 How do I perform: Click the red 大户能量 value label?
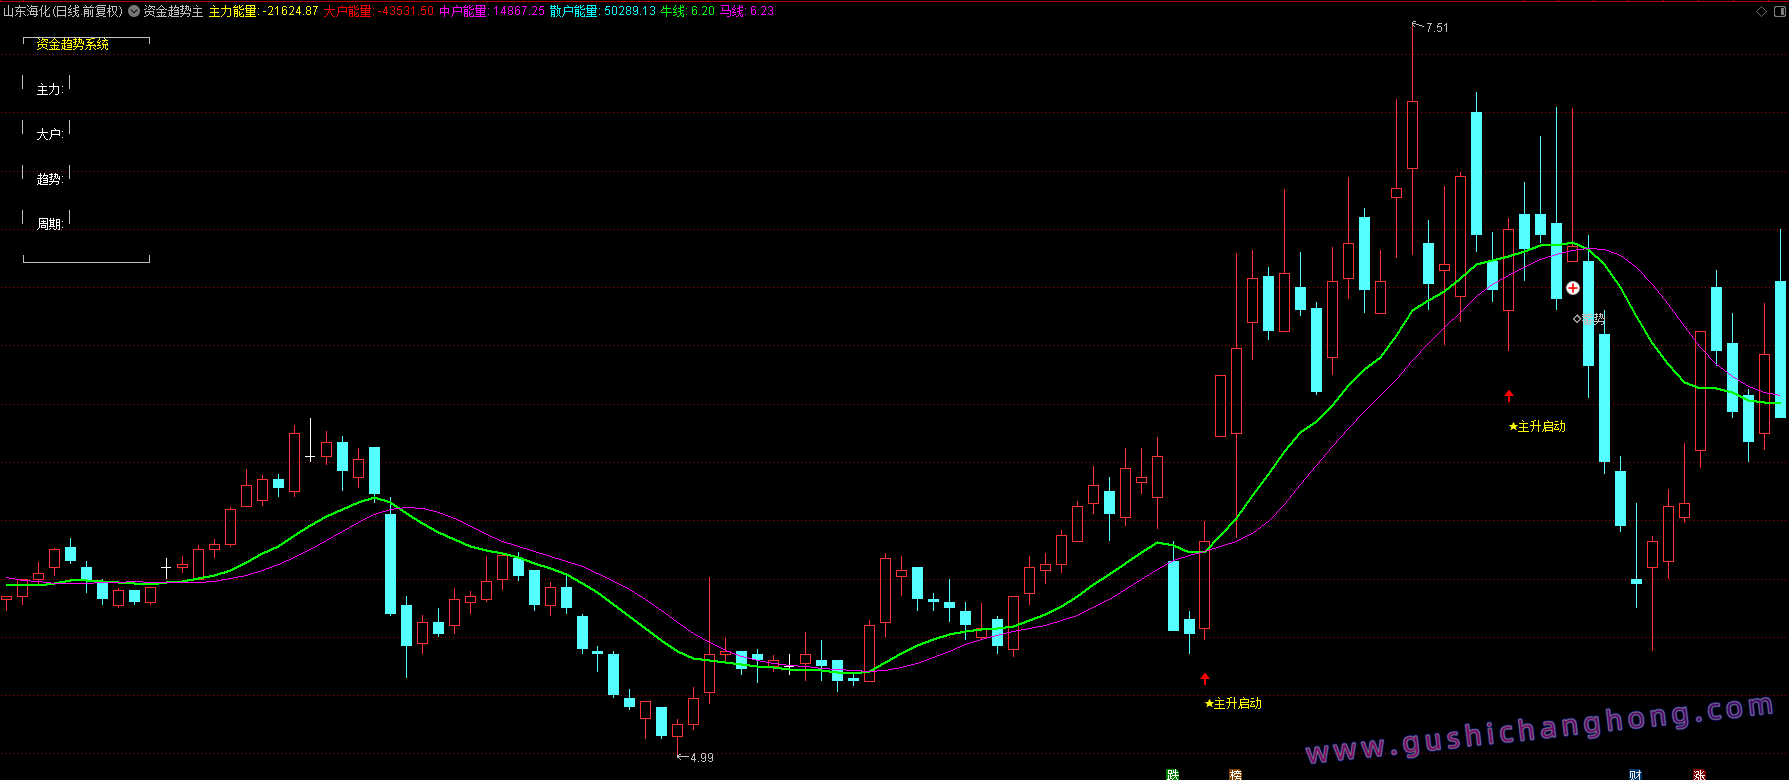pos(378,11)
